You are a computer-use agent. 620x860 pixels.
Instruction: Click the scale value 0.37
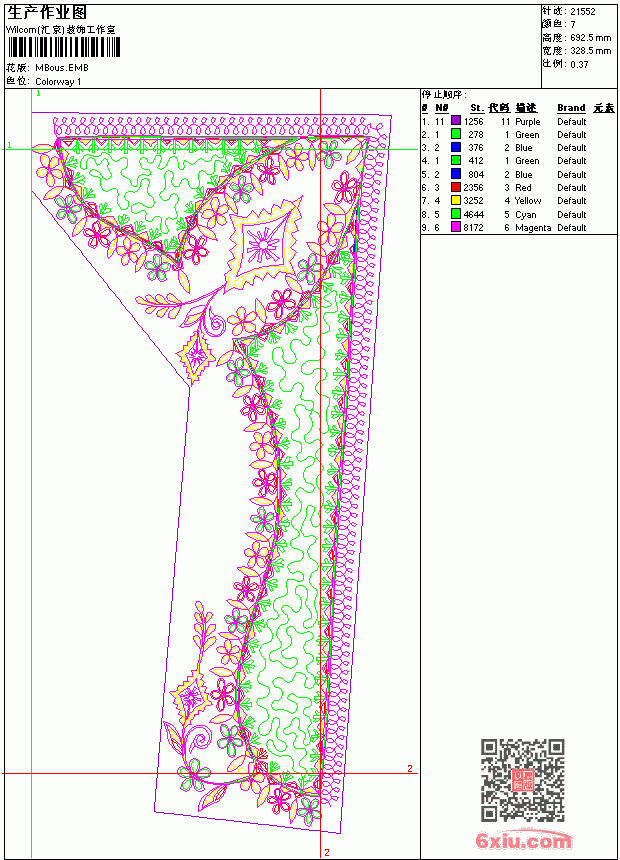coord(579,64)
